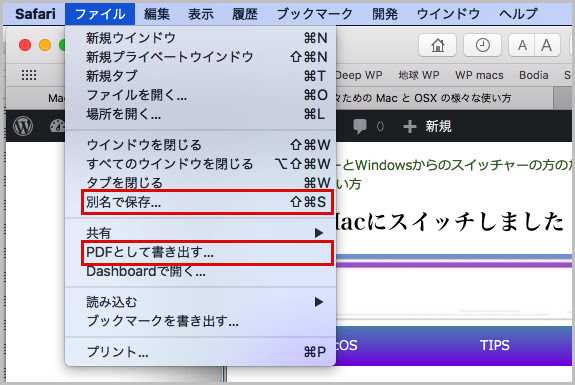Image resolution: width=575 pixels, height=385 pixels.
Task: Switch to the Mac と OSX の様々な使い方 tab
Action: 444,98
